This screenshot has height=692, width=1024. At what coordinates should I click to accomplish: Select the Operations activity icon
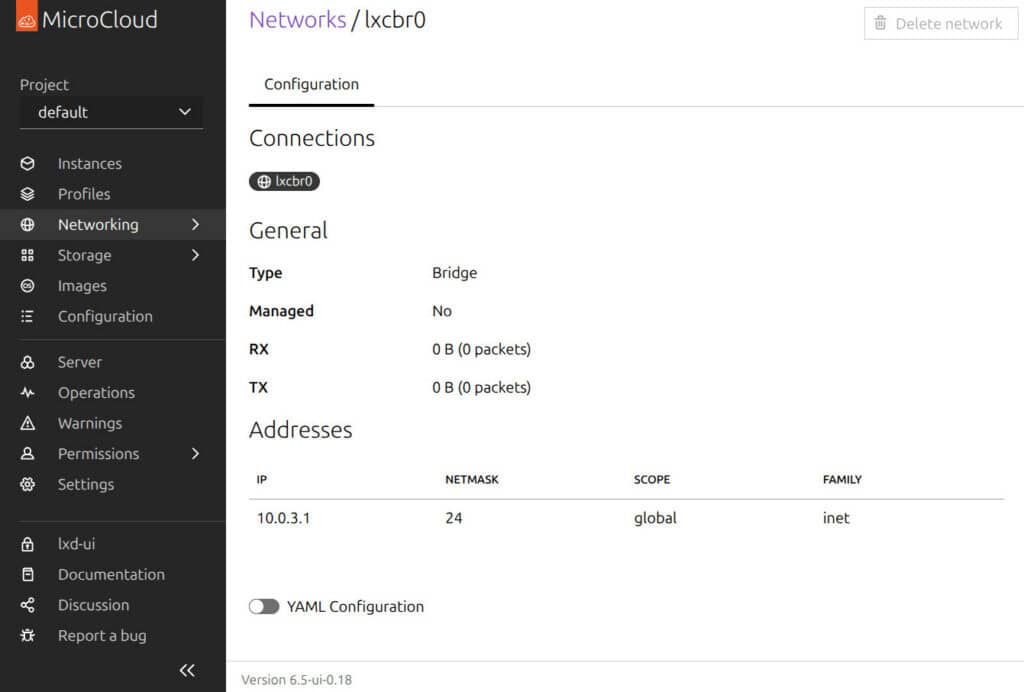28,392
